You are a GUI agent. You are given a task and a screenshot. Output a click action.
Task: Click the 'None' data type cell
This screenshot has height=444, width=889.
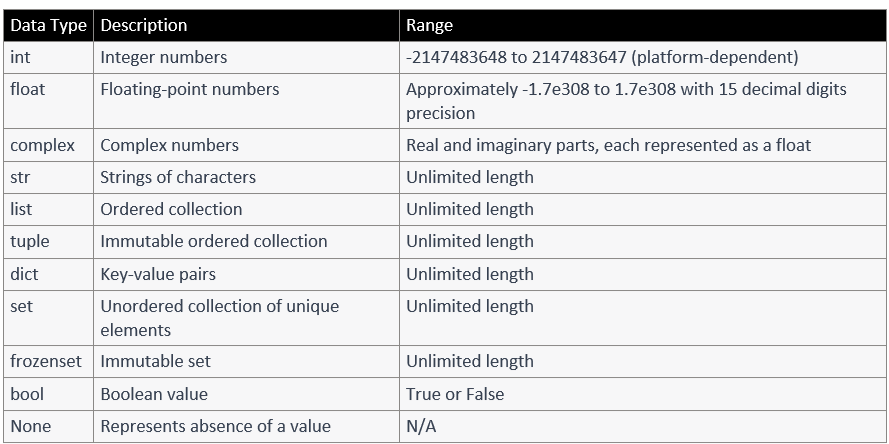click(x=48, y=426)
